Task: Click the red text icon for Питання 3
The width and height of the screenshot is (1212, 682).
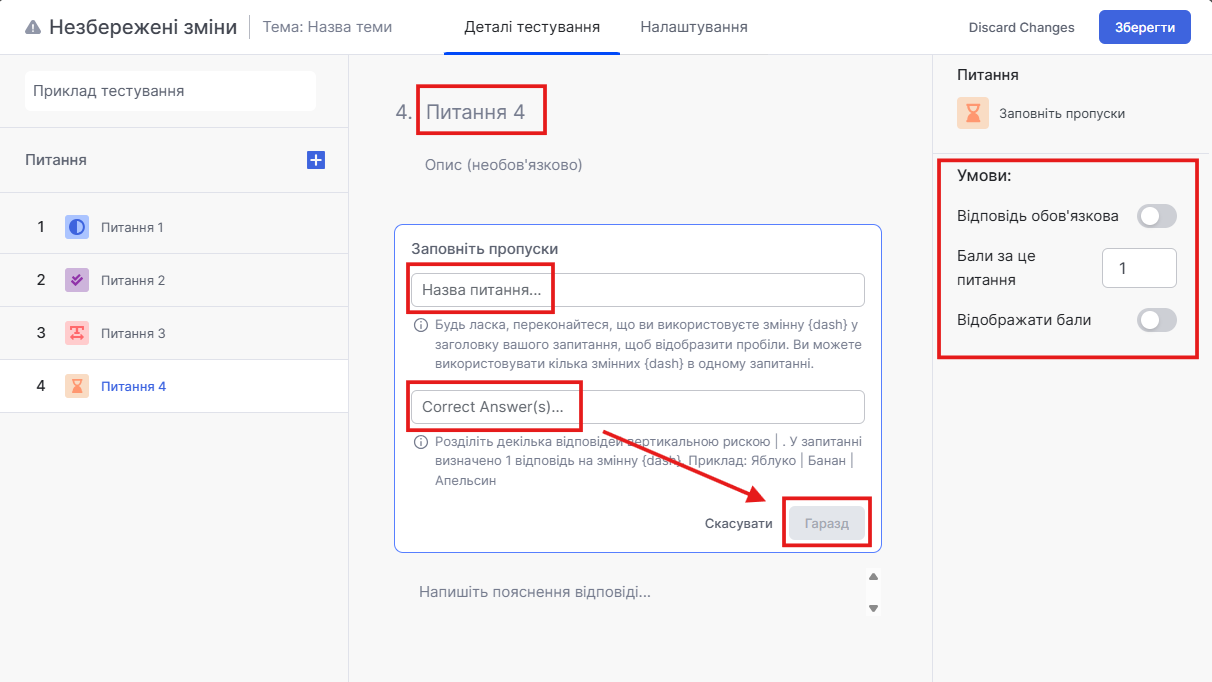Action: click(77, 333)
